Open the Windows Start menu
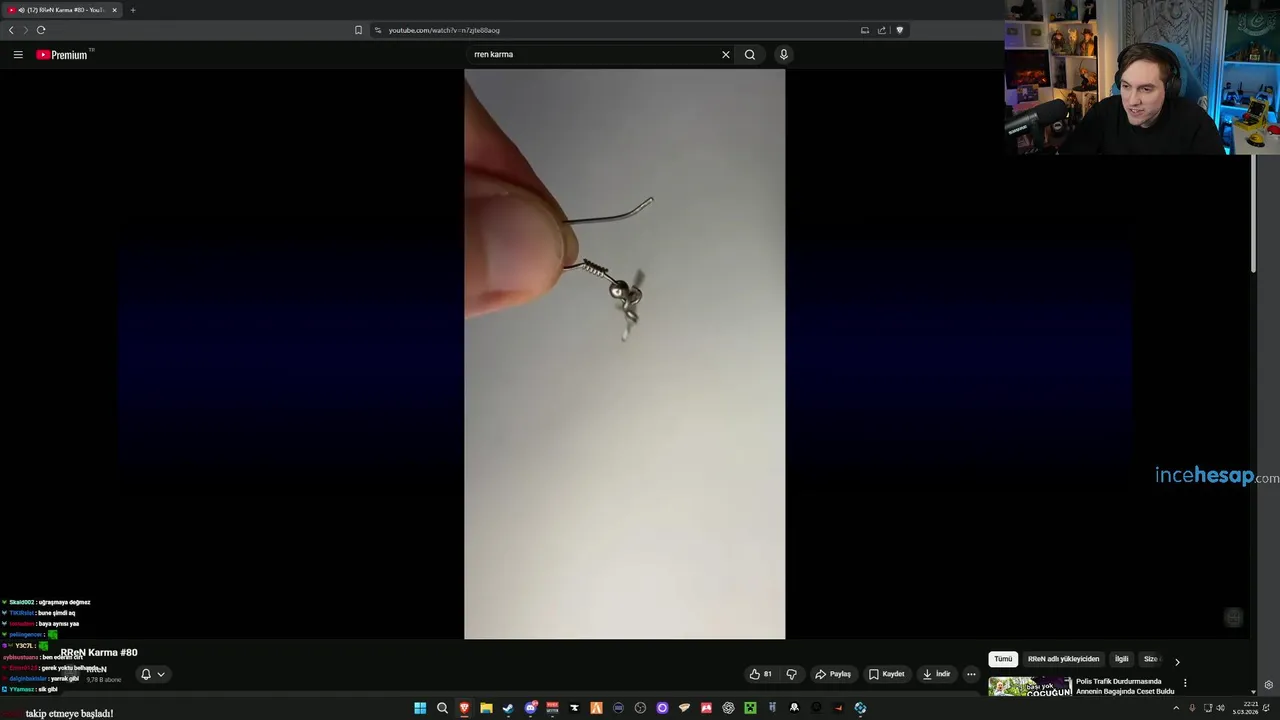The image size is (1280, 720). click(x=420, y=708)
